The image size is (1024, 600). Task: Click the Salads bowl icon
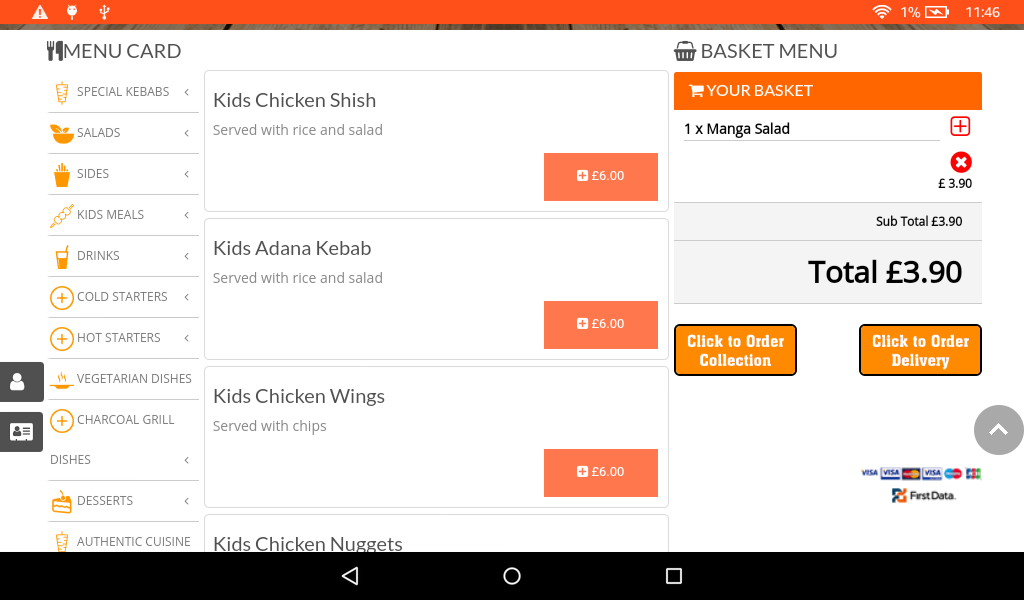(x=61, y=133)
